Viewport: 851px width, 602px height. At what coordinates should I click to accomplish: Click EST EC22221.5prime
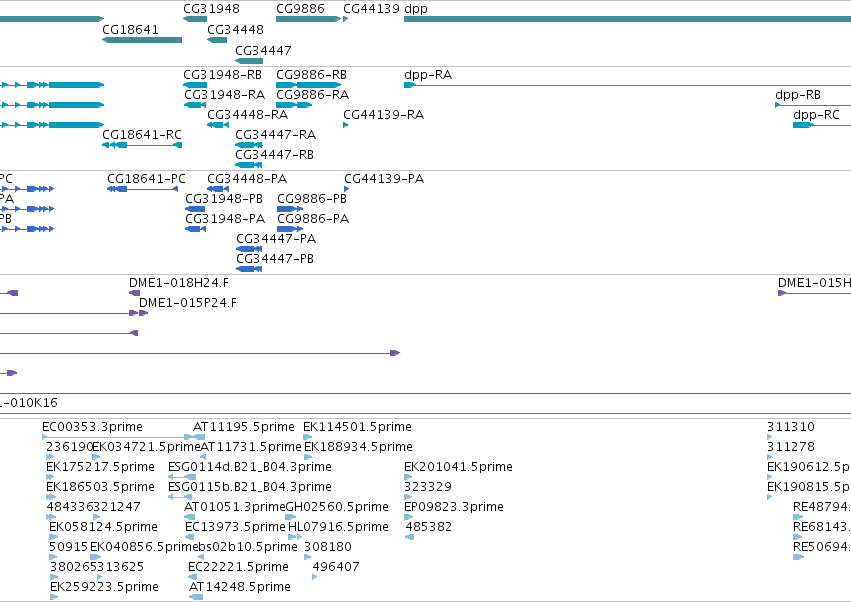pos(192,578)
